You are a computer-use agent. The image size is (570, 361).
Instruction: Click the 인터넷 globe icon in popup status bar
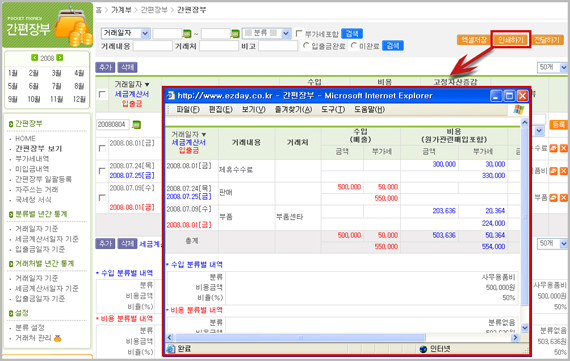tap(423, 349)
